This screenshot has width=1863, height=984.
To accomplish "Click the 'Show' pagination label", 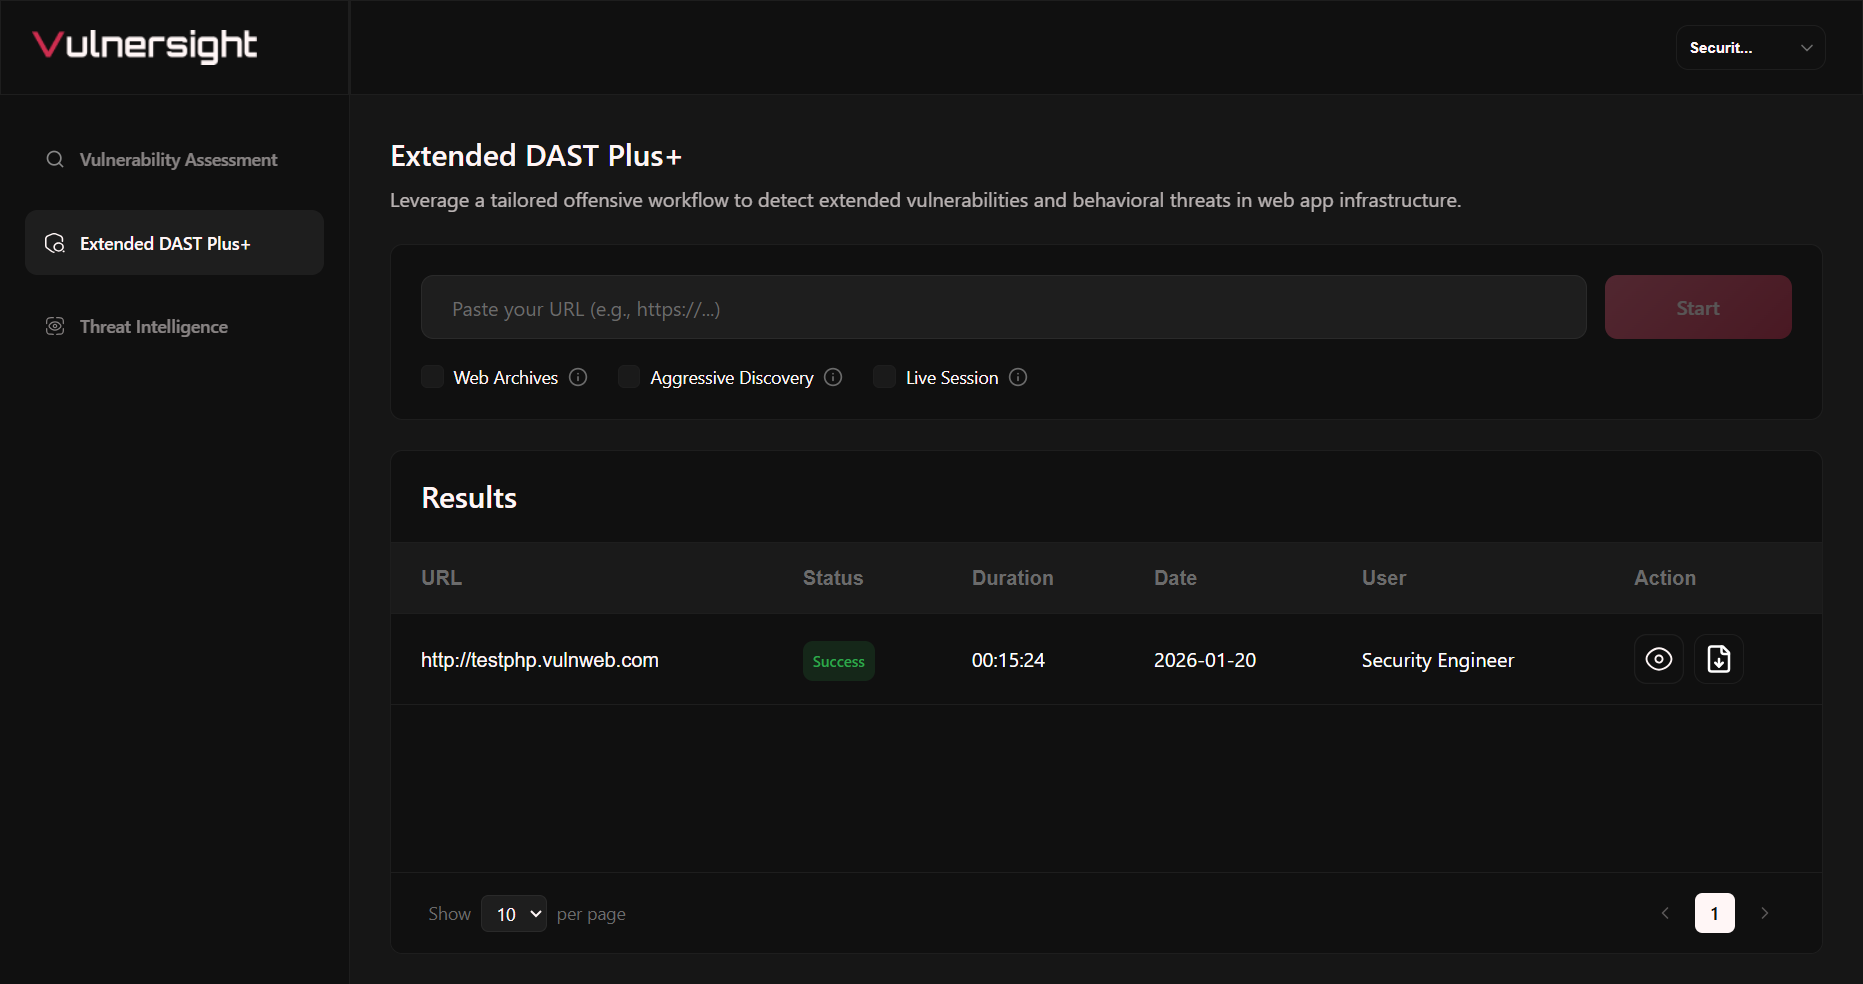I will point(450,914).
